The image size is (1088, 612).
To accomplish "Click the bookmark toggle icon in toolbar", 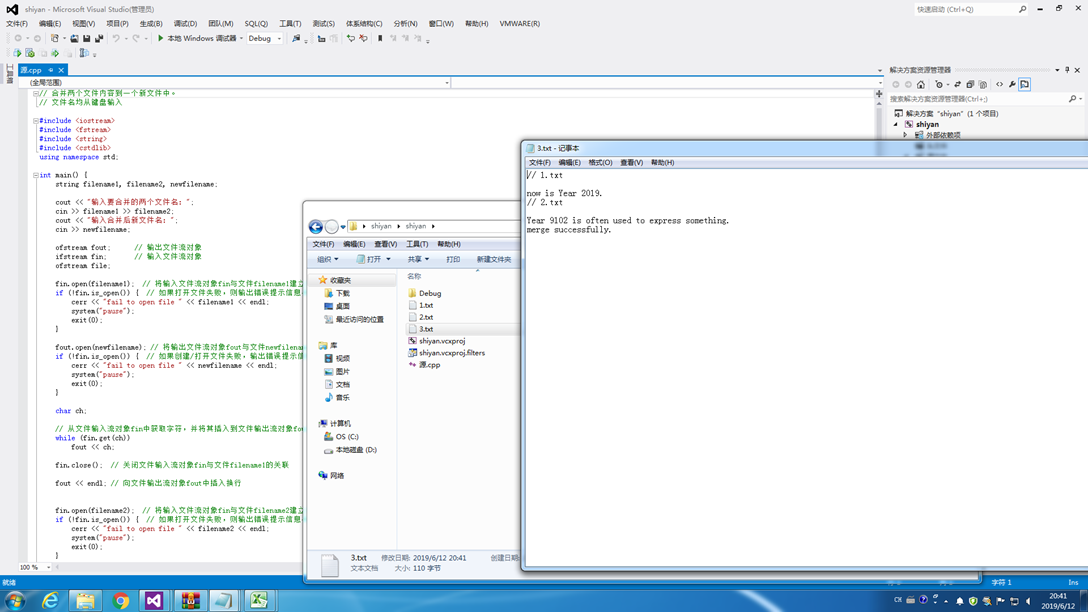I will (380, 39).
